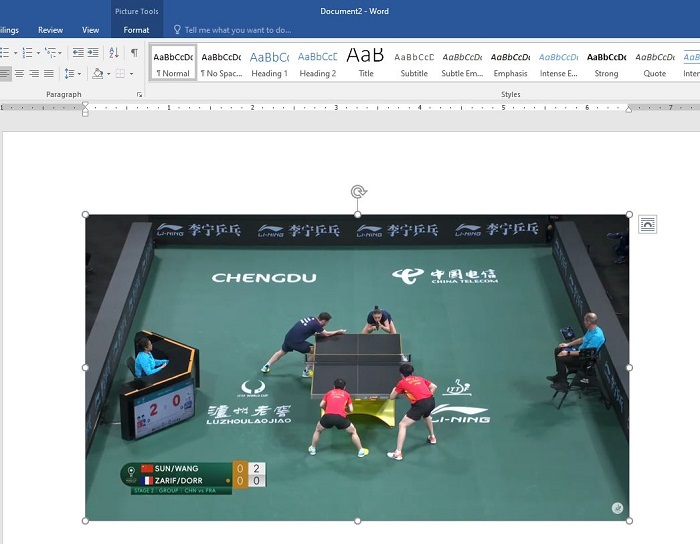Click the top-middle picture sizing handle

point(357,215)
